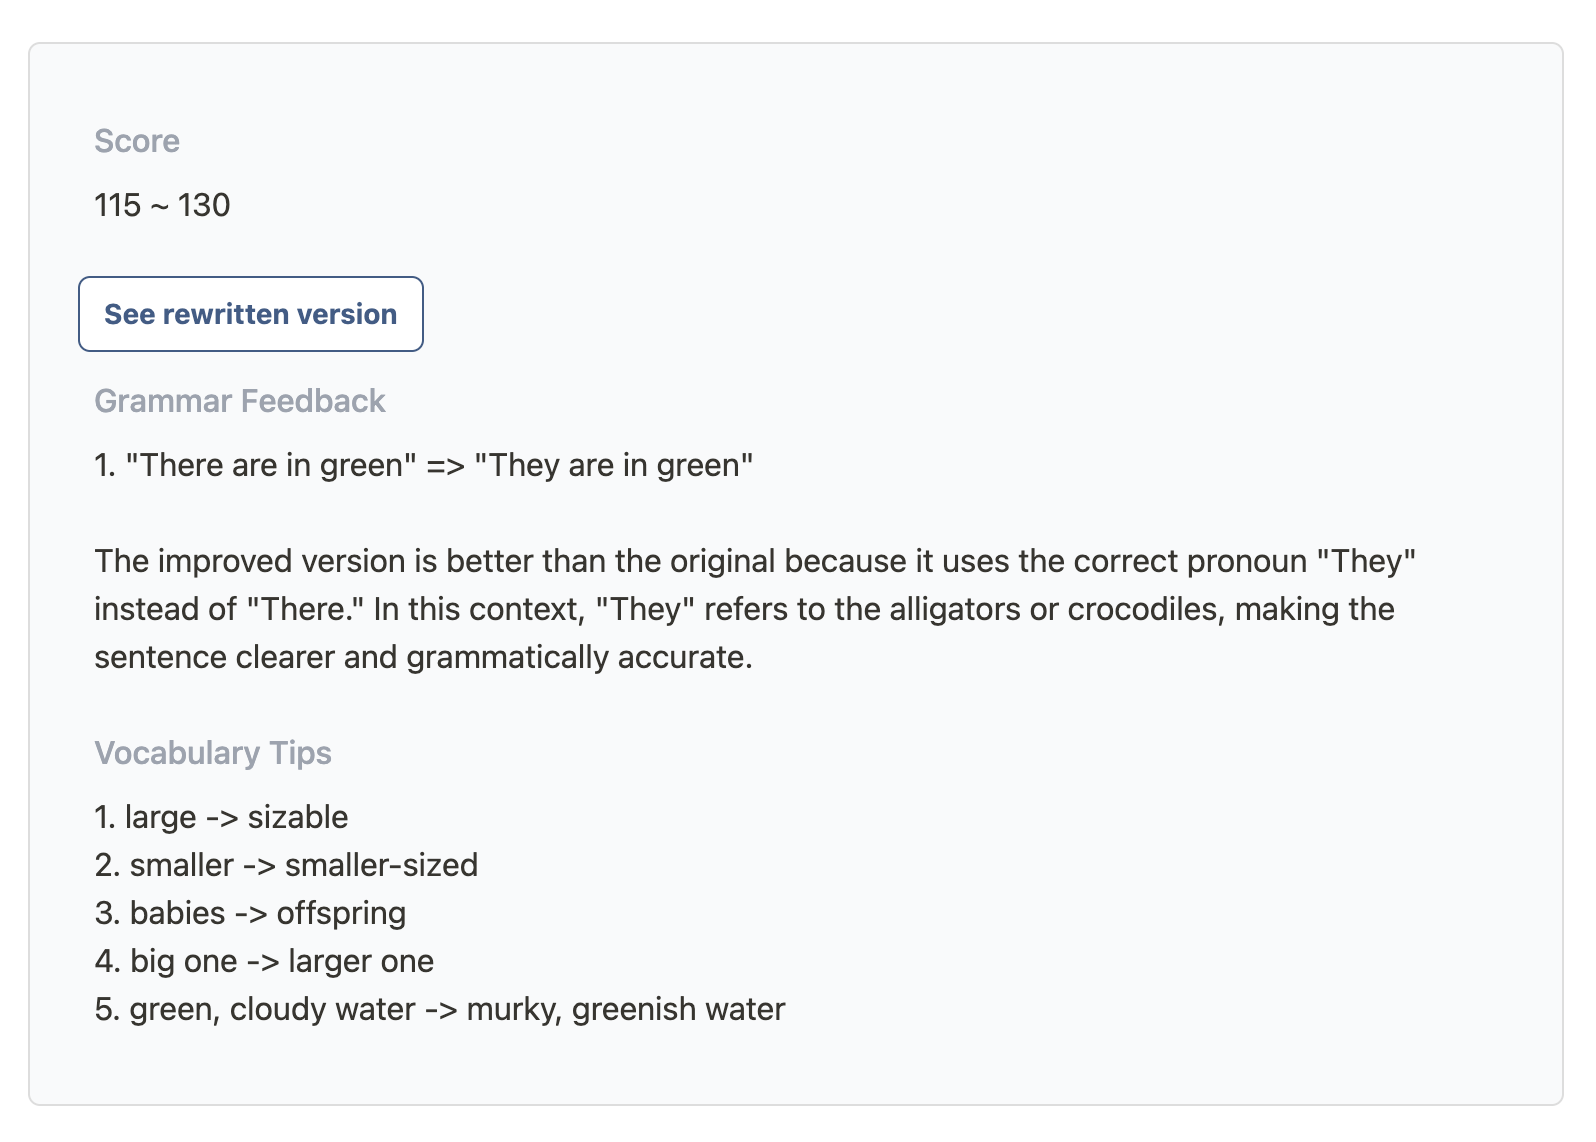Click the explanation paragraph about pronoun "They"
Viewport: 1596px width, 1142px height.
pyautogui.click(x=755, y=609)
